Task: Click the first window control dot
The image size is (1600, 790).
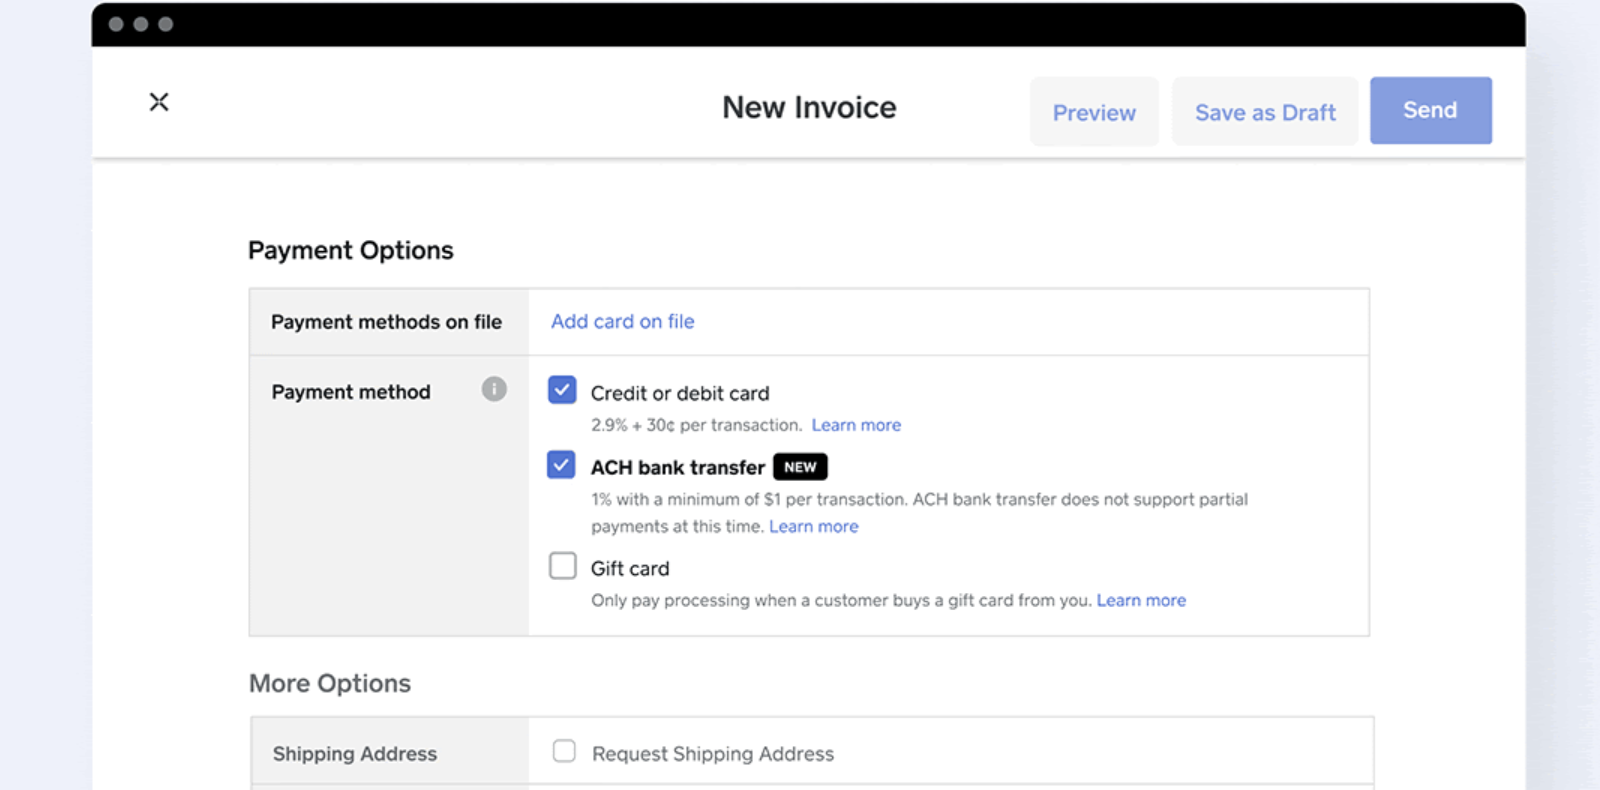Action: pos(116,24)
